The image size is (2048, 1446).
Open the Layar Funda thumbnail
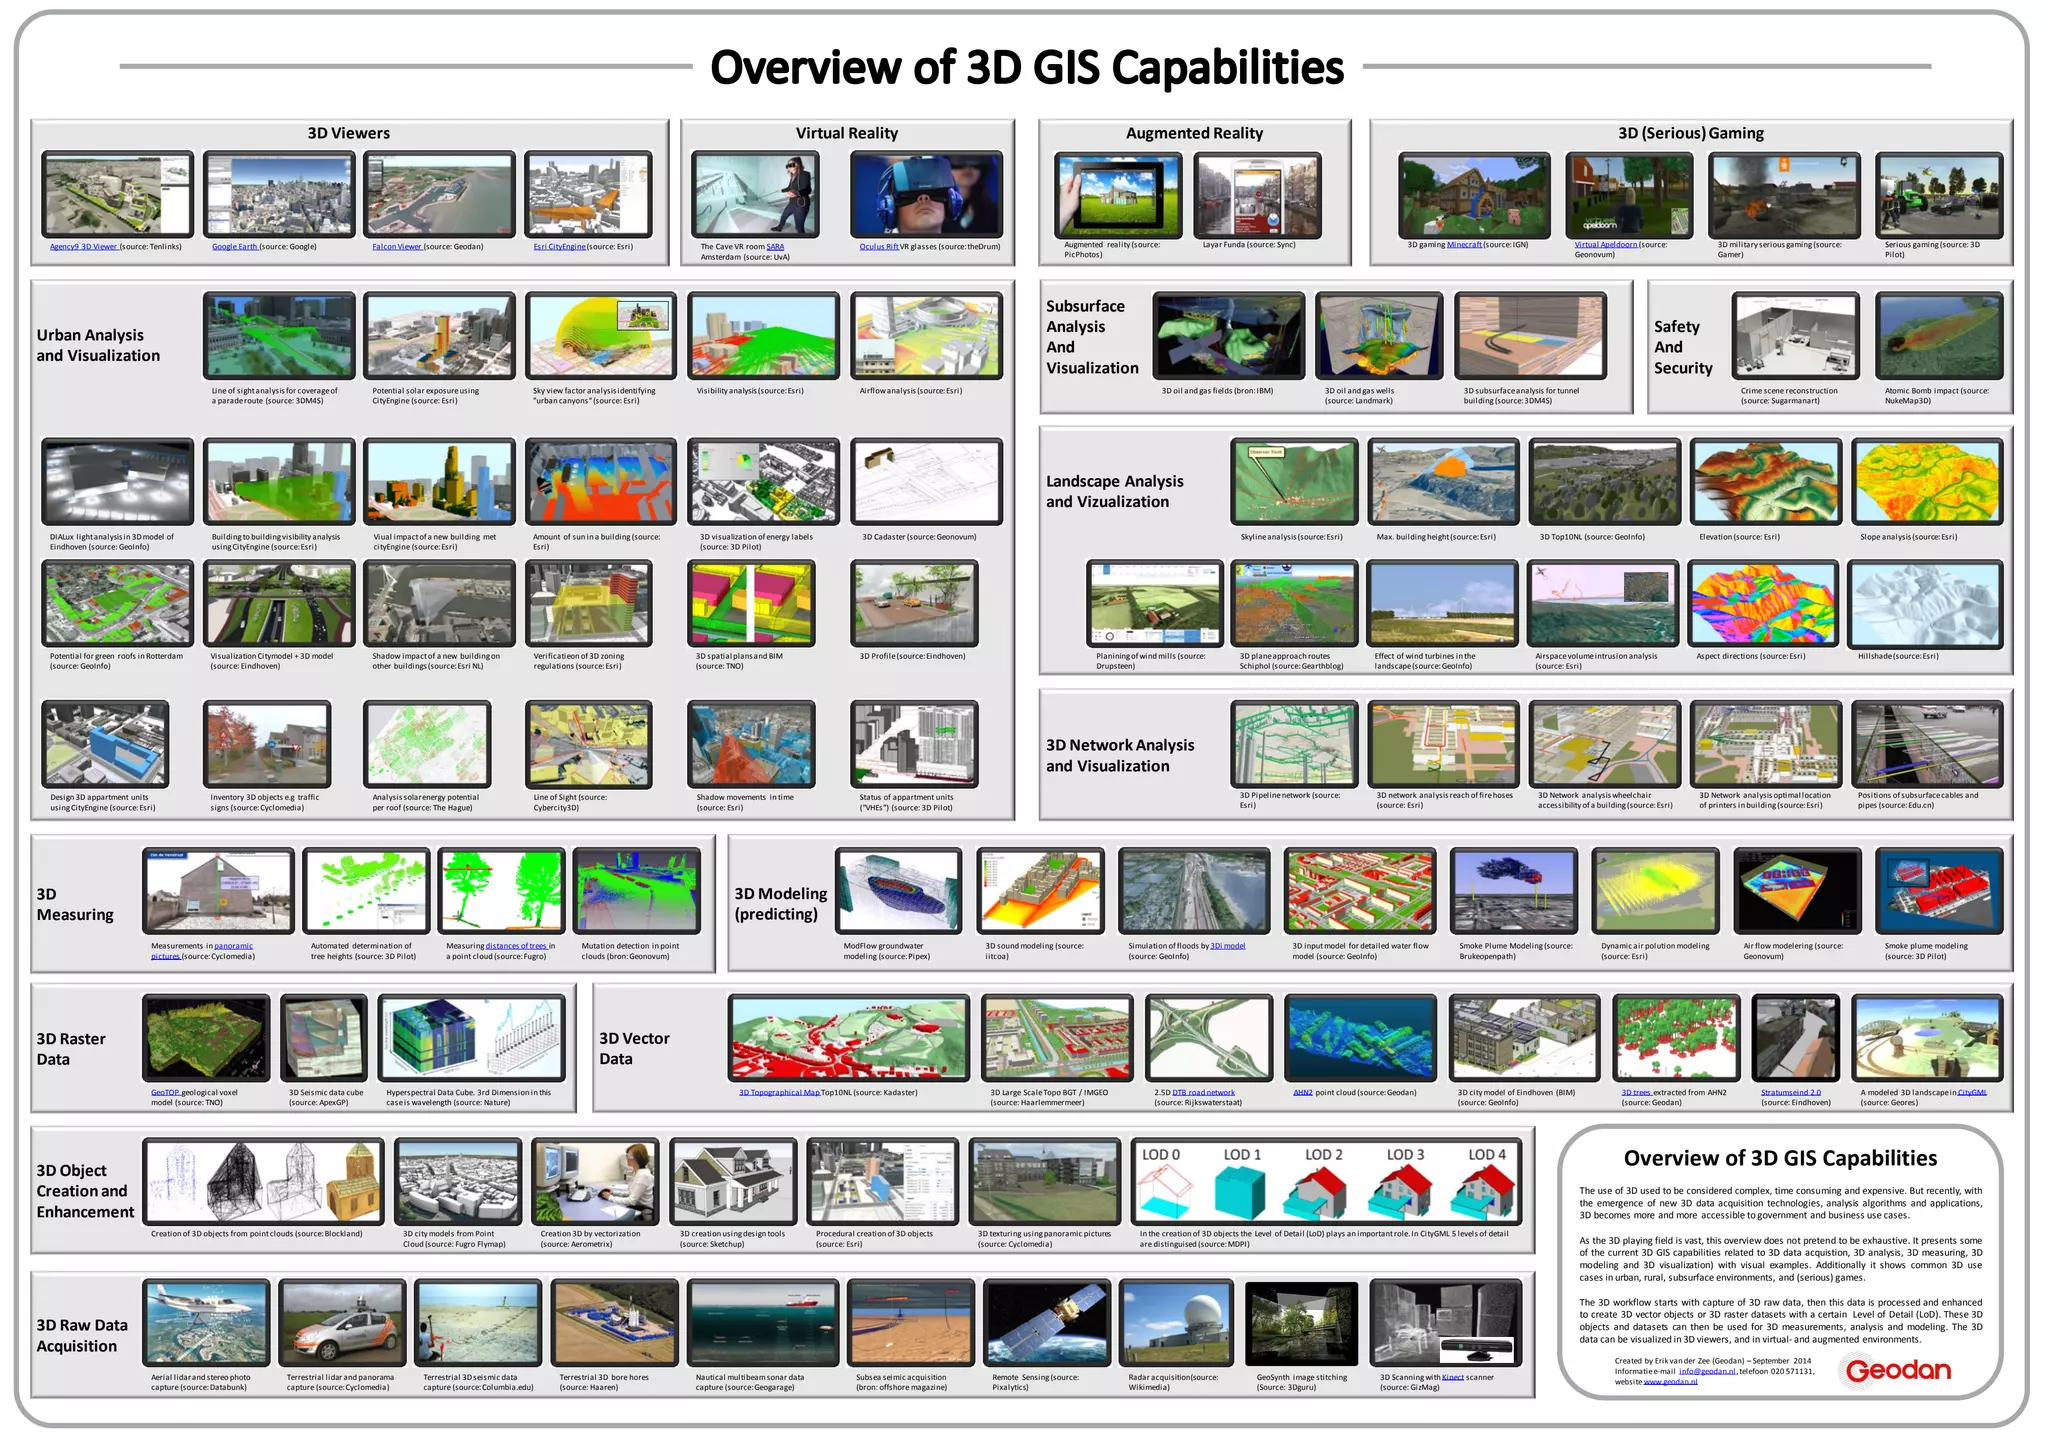click(x=1257, y=195)
